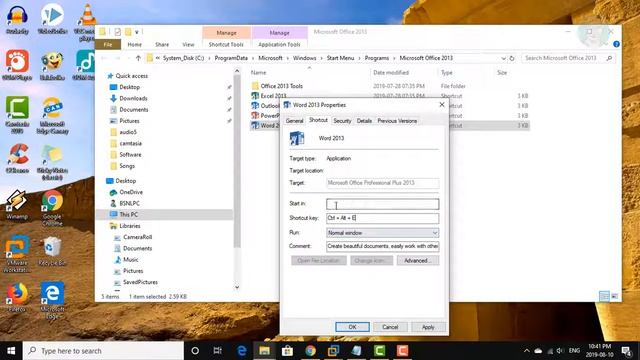This screenshot has height=360, width=640.
Task: Click the Shortcut key field
Action: (x=382, y=218)
